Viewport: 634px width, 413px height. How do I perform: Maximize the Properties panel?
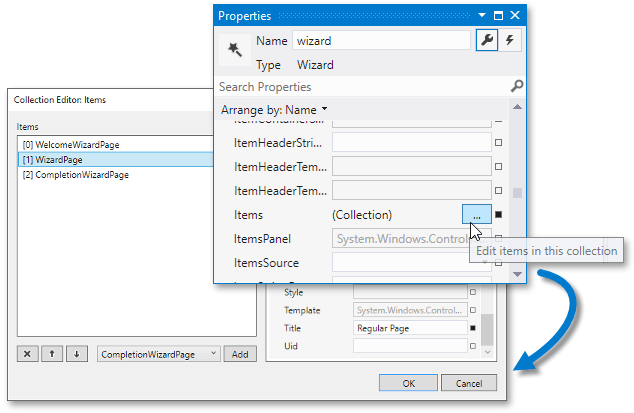499,16
